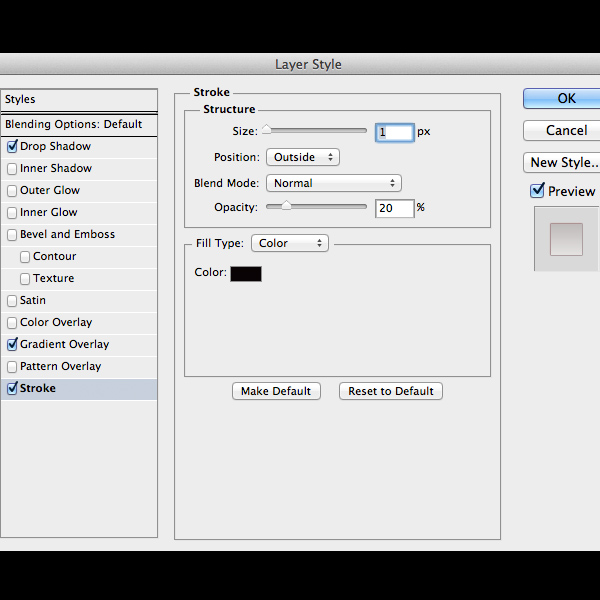Enable the Pattern Overlay checkbox
600x600 pixels.
tap(12, 367)
